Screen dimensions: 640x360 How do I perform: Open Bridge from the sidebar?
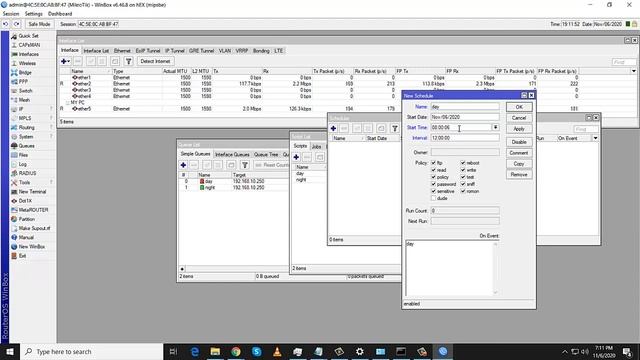point(24,72)
